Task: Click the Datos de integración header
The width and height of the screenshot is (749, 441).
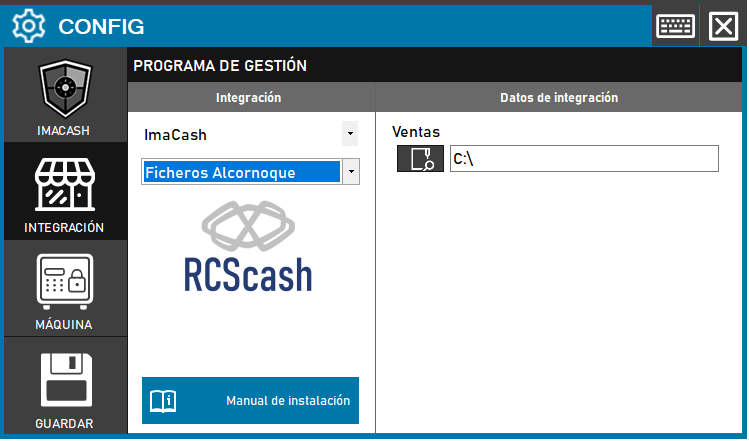Action: pyautogui.click(x=558, y=97)
